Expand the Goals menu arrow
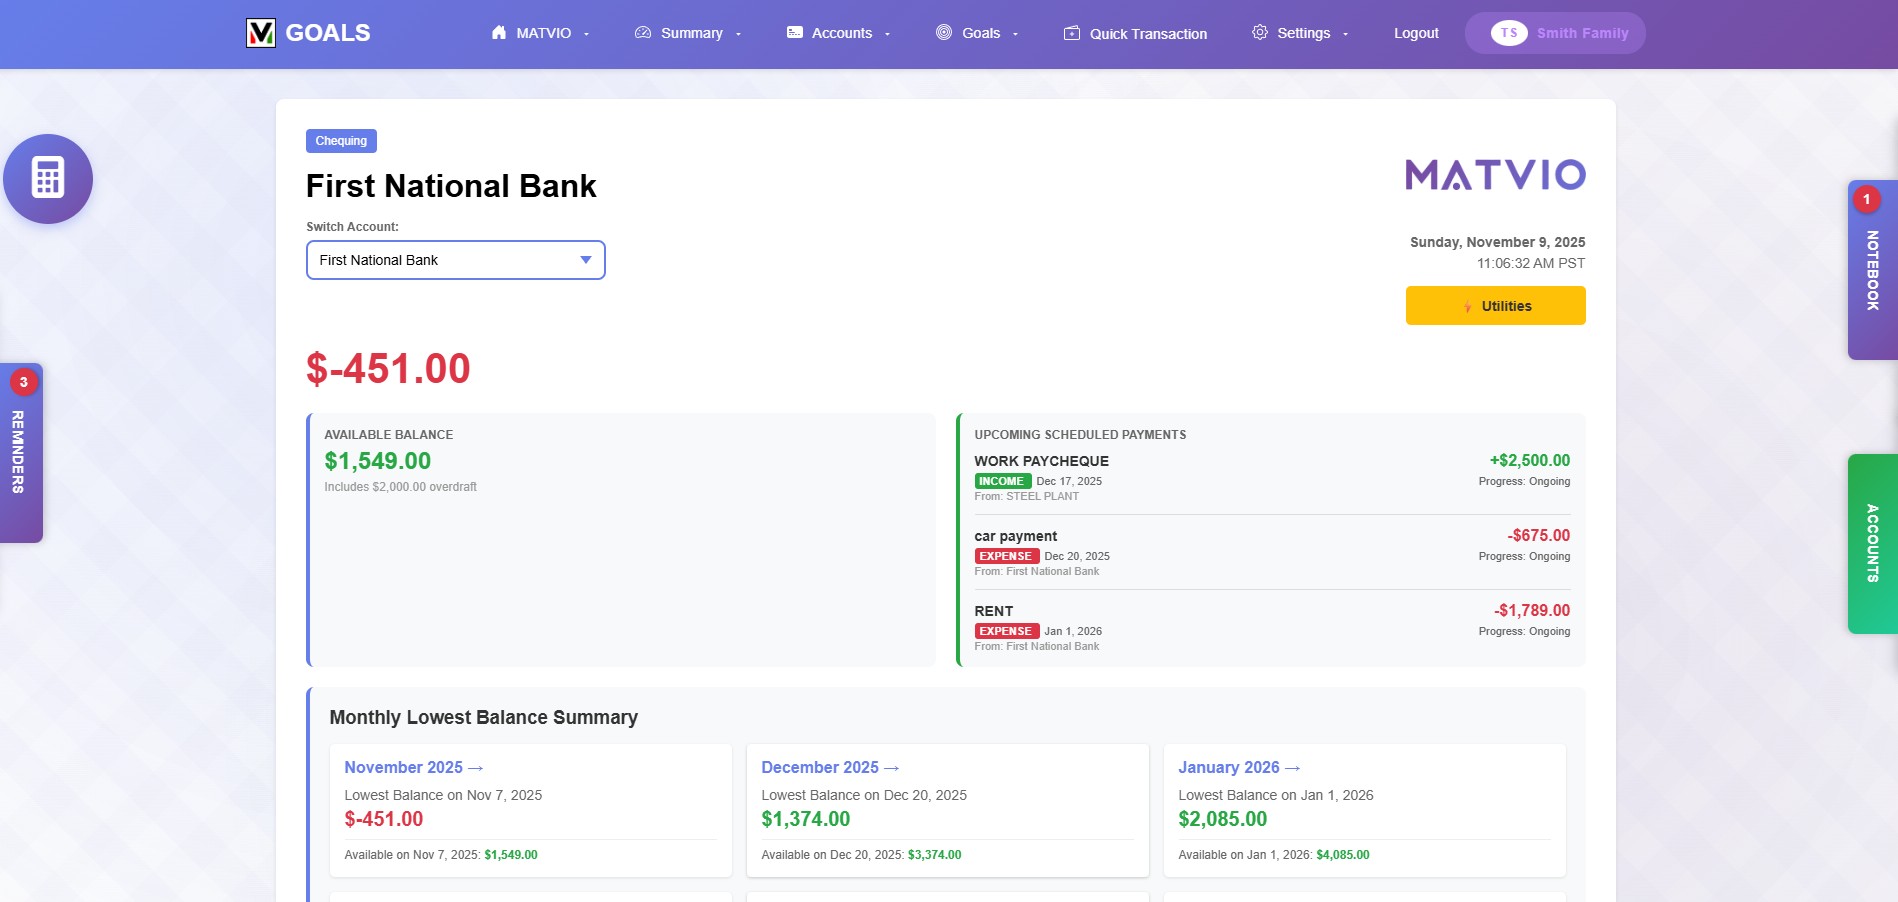The image size is (1898, 902). [1016, 34]
